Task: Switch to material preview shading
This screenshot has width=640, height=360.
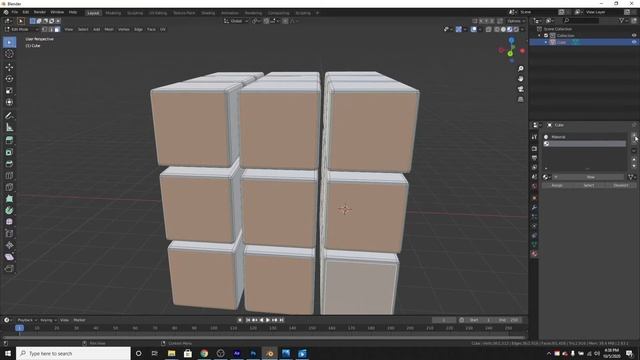Action: tap(509, 29)
